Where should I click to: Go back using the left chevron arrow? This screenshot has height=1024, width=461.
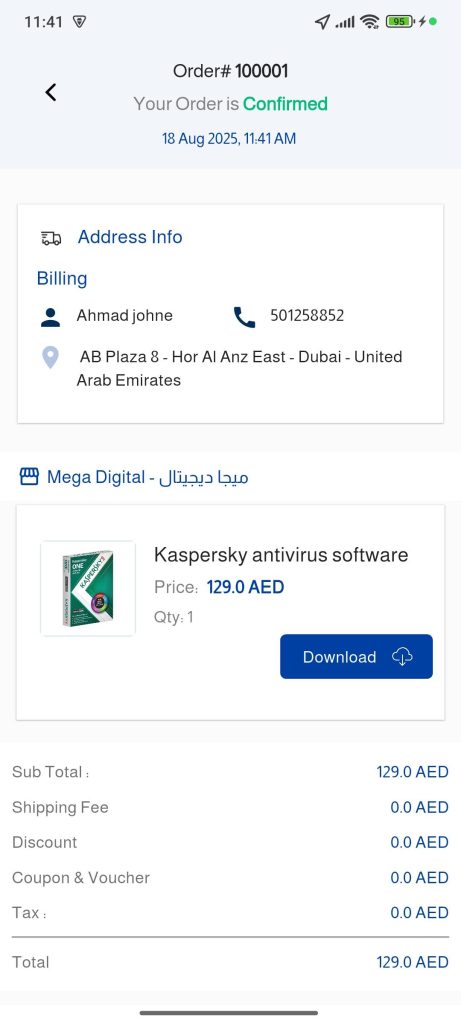[50, 93]
